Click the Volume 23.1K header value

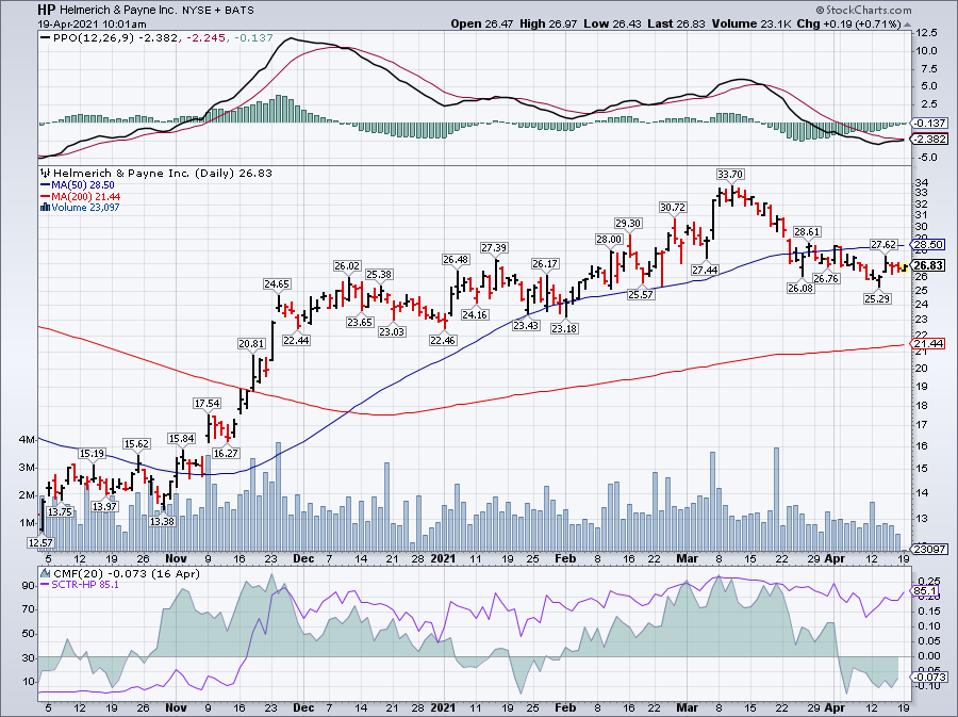751,24
